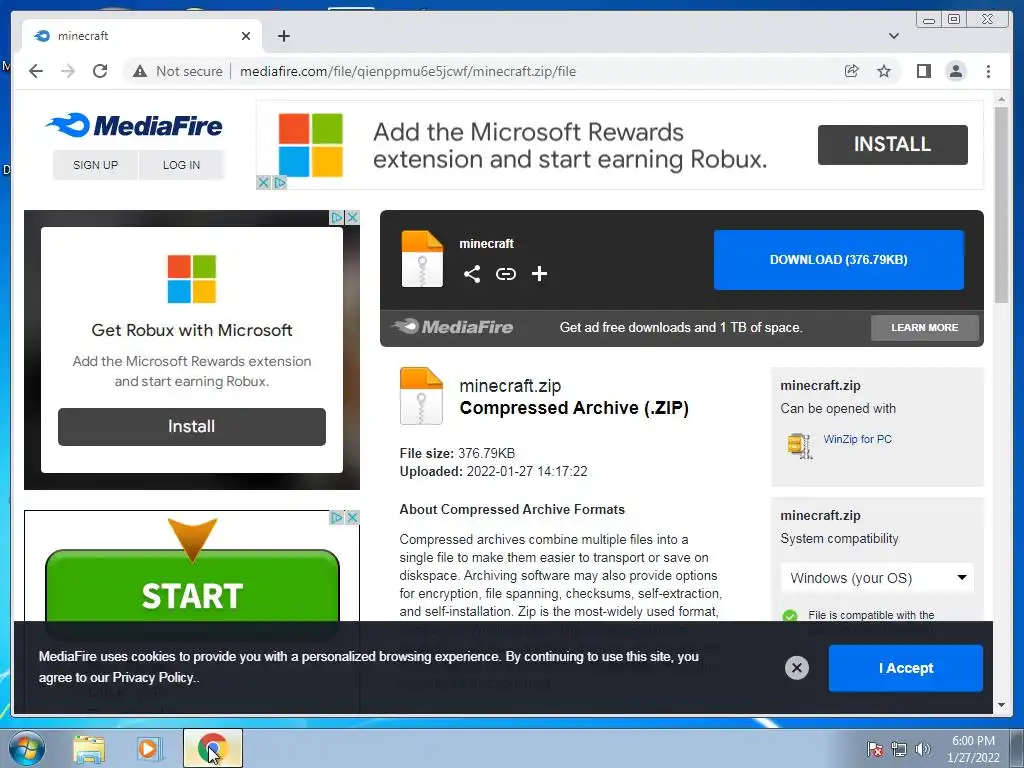Click DOWNLOAD (376.79KB) button

tap(839, 259)
